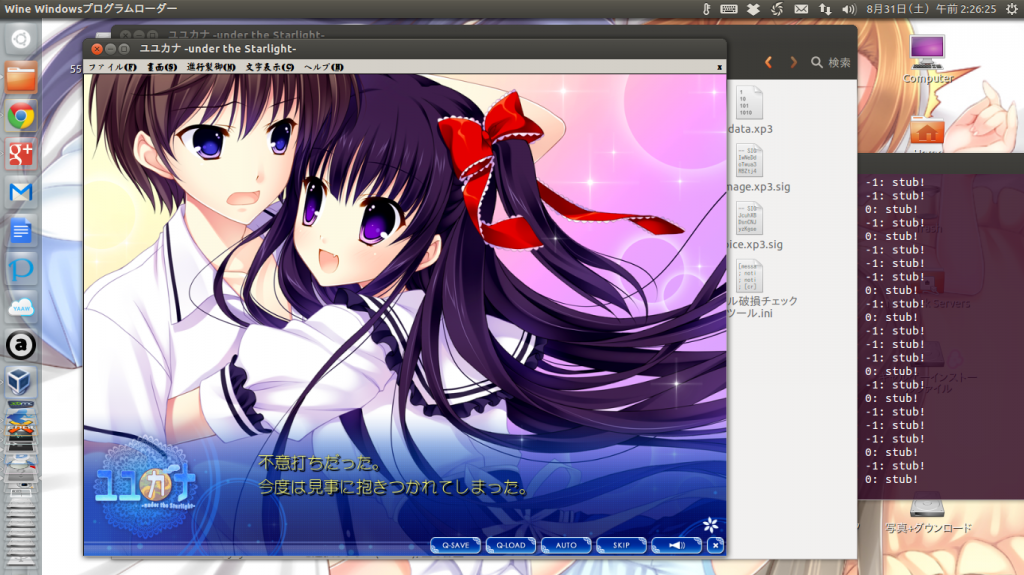The height and width of the screenshot is (575, 1024).
Task: Enable AUTO text advance mode
Action: pos(566,545)
